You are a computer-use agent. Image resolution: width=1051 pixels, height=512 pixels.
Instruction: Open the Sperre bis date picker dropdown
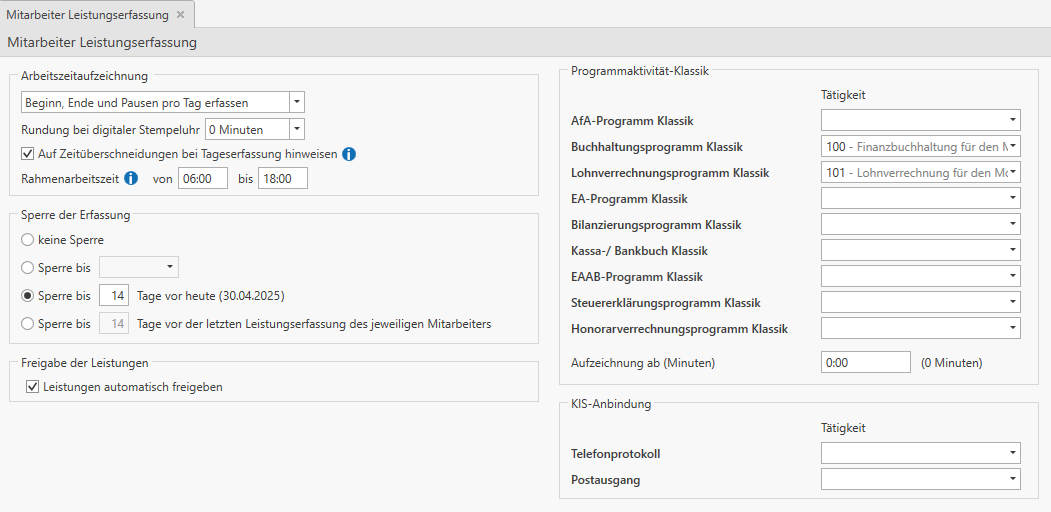pyautogui.click(x=171, y=267)
